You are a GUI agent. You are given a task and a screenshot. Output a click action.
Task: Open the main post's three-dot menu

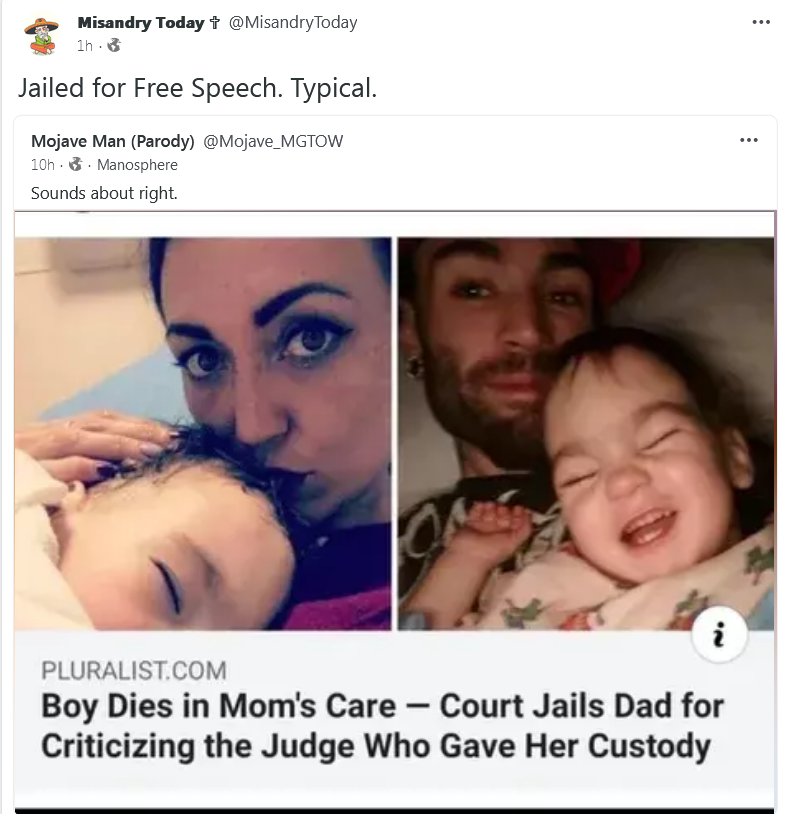click(x=761, y=22)
